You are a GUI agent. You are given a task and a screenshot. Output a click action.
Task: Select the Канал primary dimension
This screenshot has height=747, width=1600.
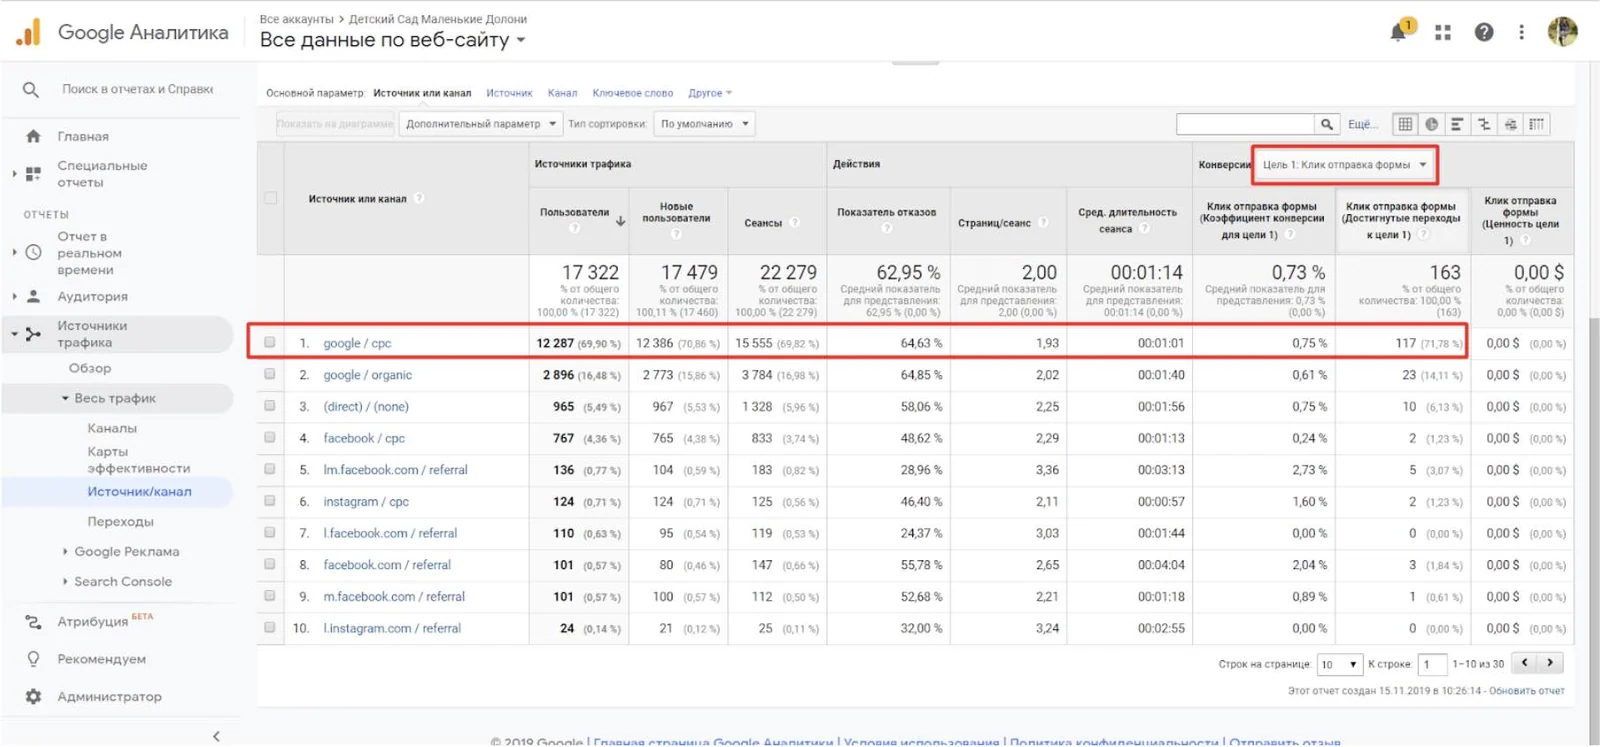click(x=562, y=93)
